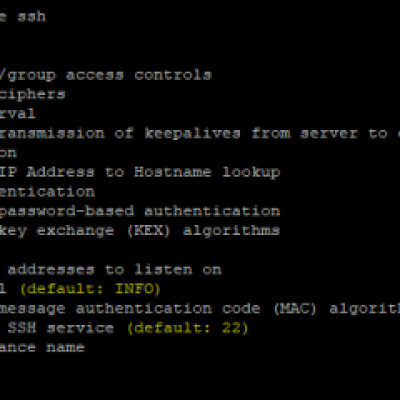Click the 'entication' text line
This screenshot has width=400, height=400.
(47, 192)
